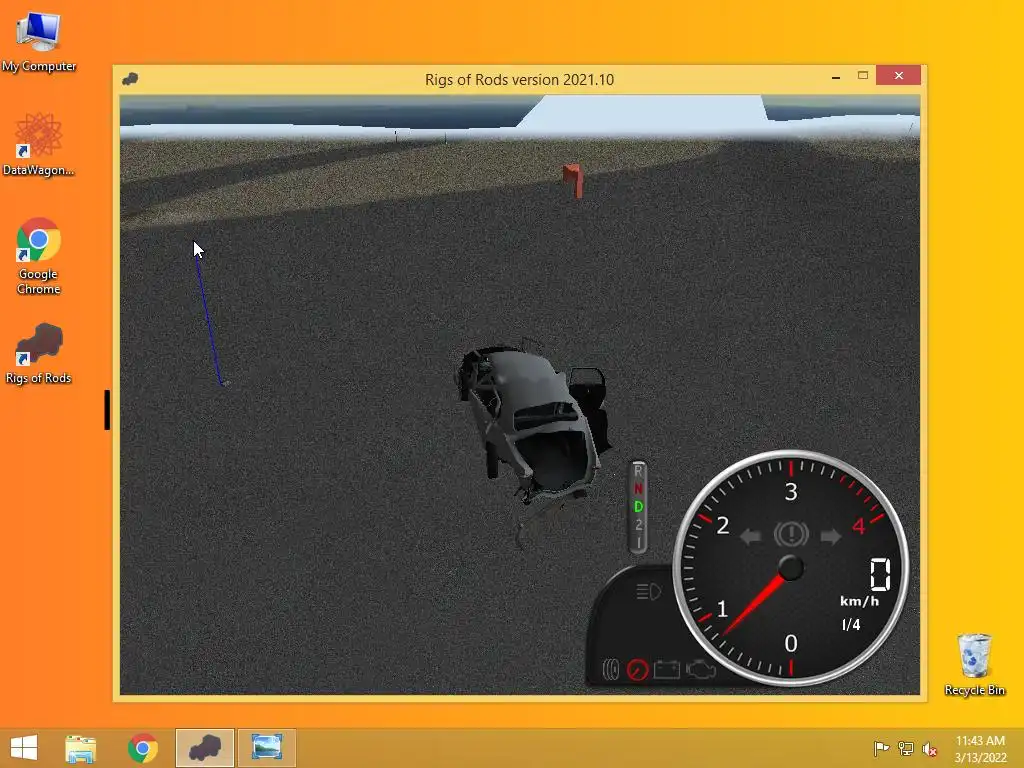Image resolution: width=1024 pixels, height=768 pixels.
Task: Click the red flag marker on the terrain
Action: click(573, 180)
